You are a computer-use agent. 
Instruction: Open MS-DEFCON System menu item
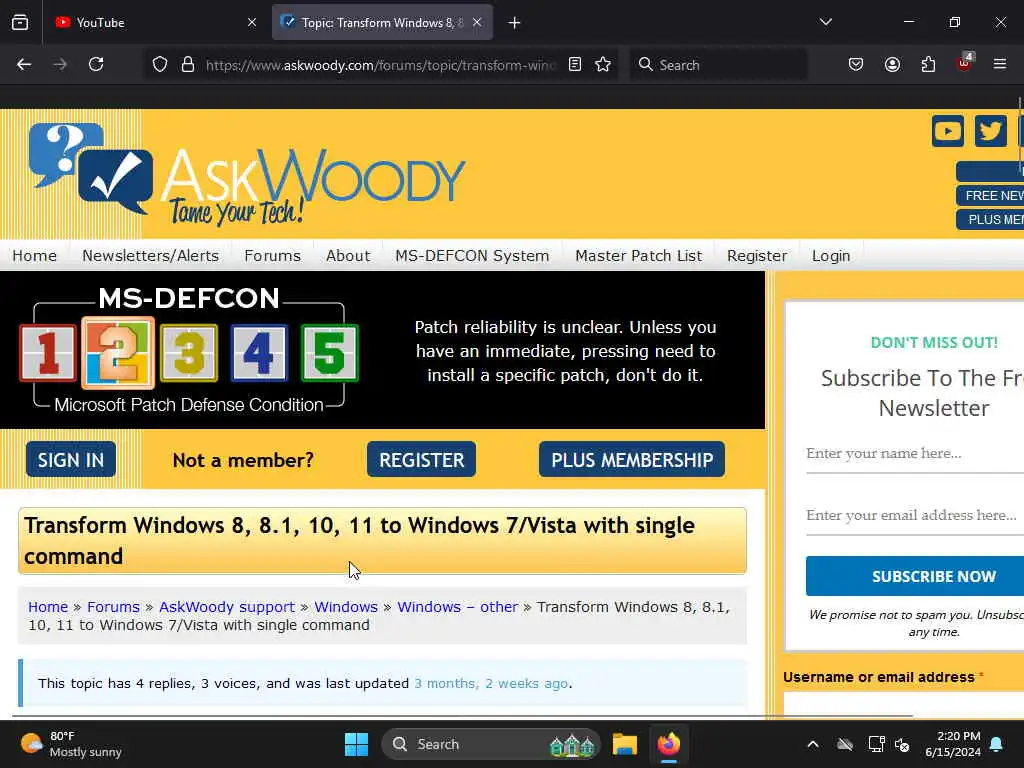click(x=472, y=255)
